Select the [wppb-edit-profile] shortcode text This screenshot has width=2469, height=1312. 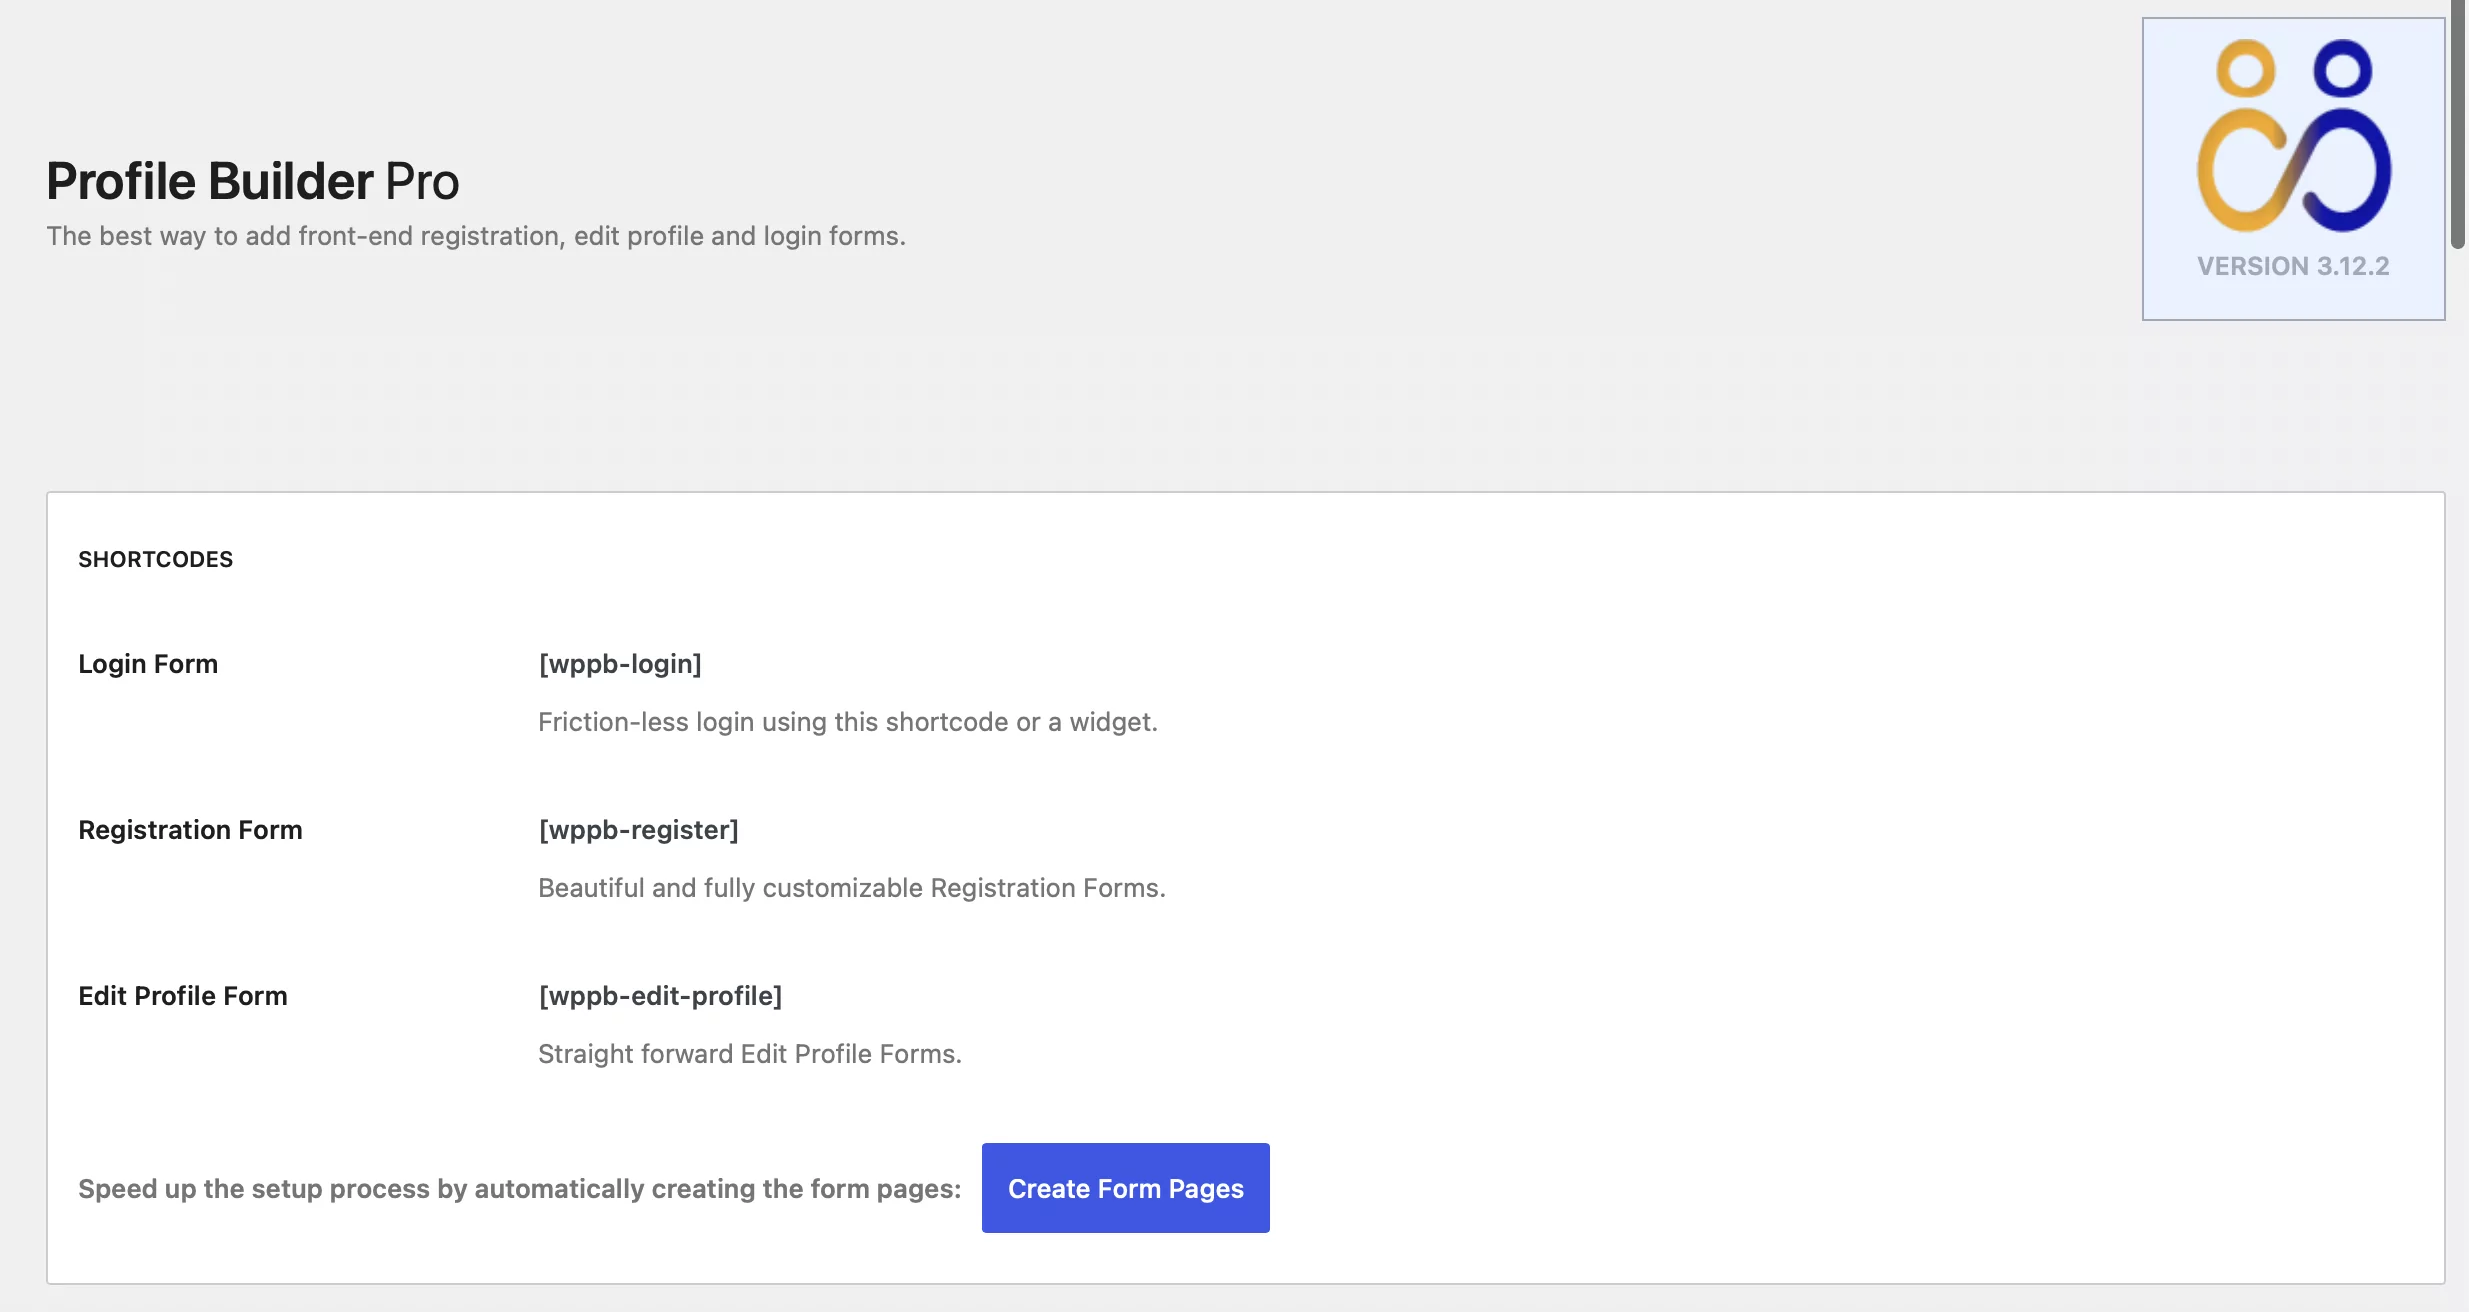[660, 996]
